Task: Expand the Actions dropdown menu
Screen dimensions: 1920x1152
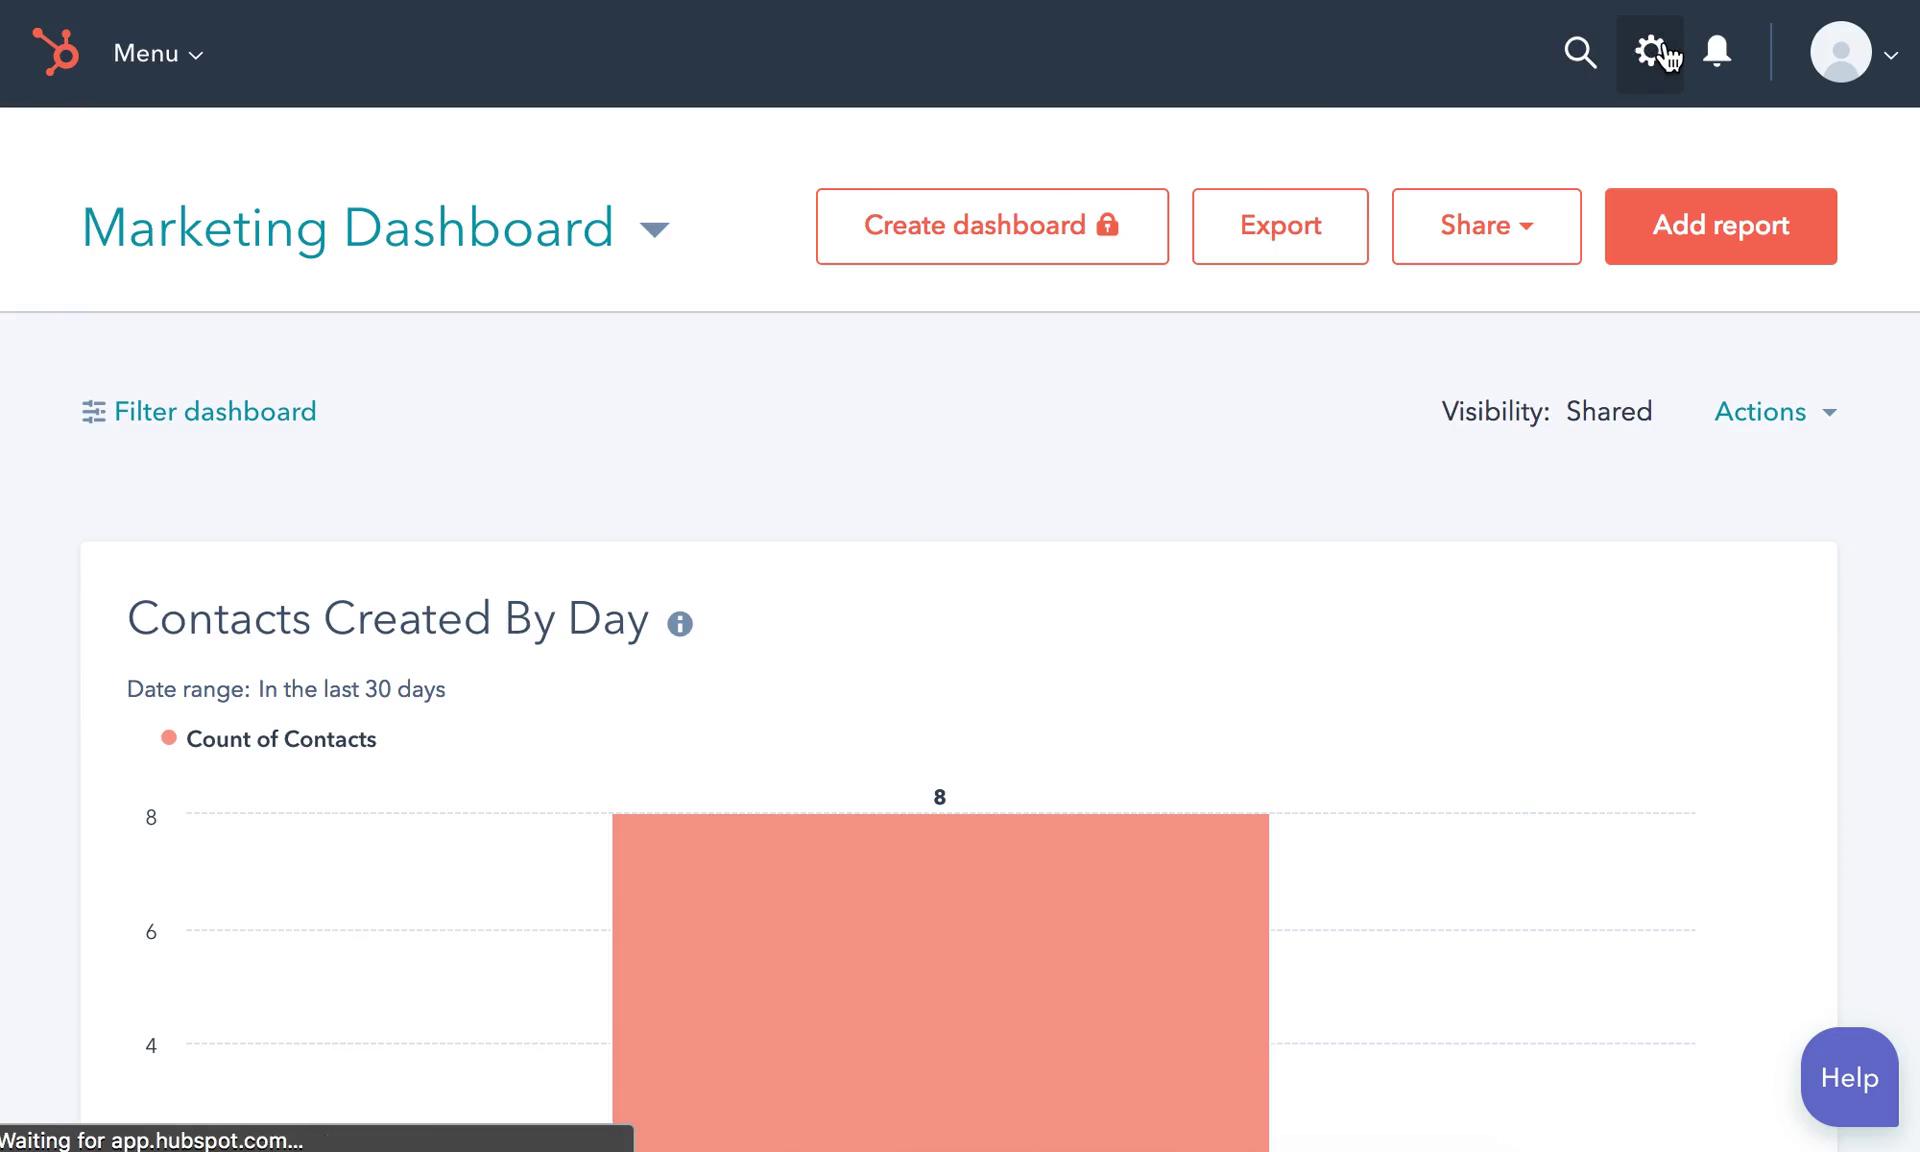Action: click(1775, 411)
